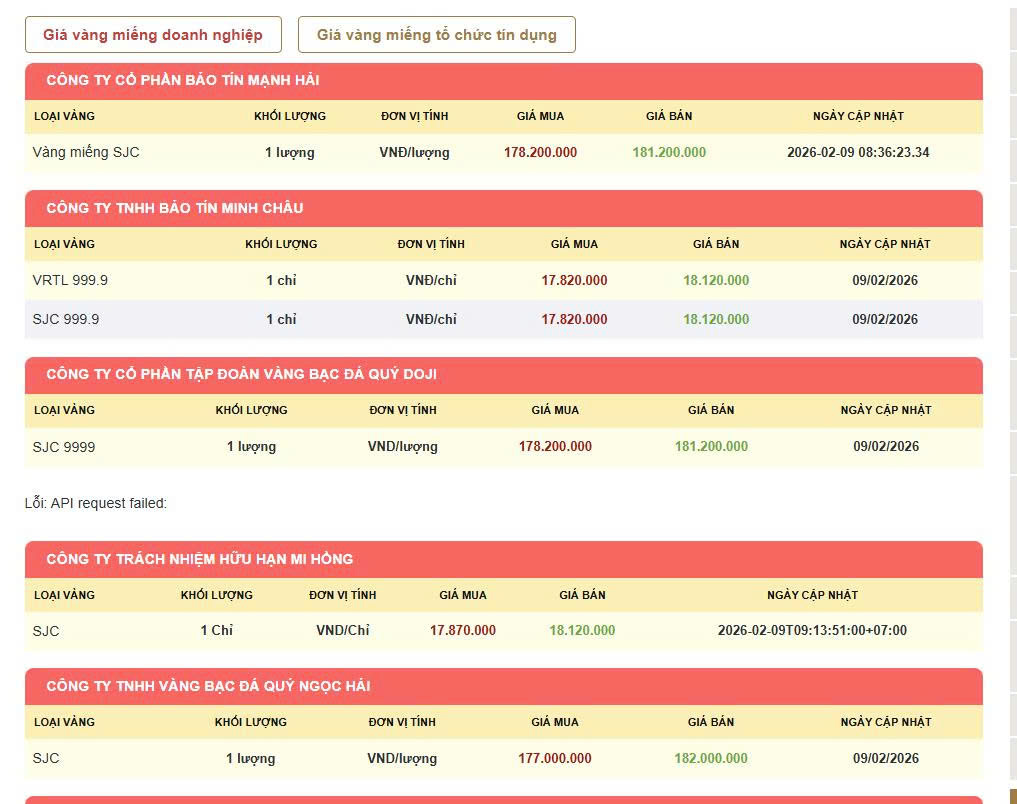Click Mi Hồng buy price 17.870.000
Viewport: 1017px width, 804px height.
click(x=462, y=630)
